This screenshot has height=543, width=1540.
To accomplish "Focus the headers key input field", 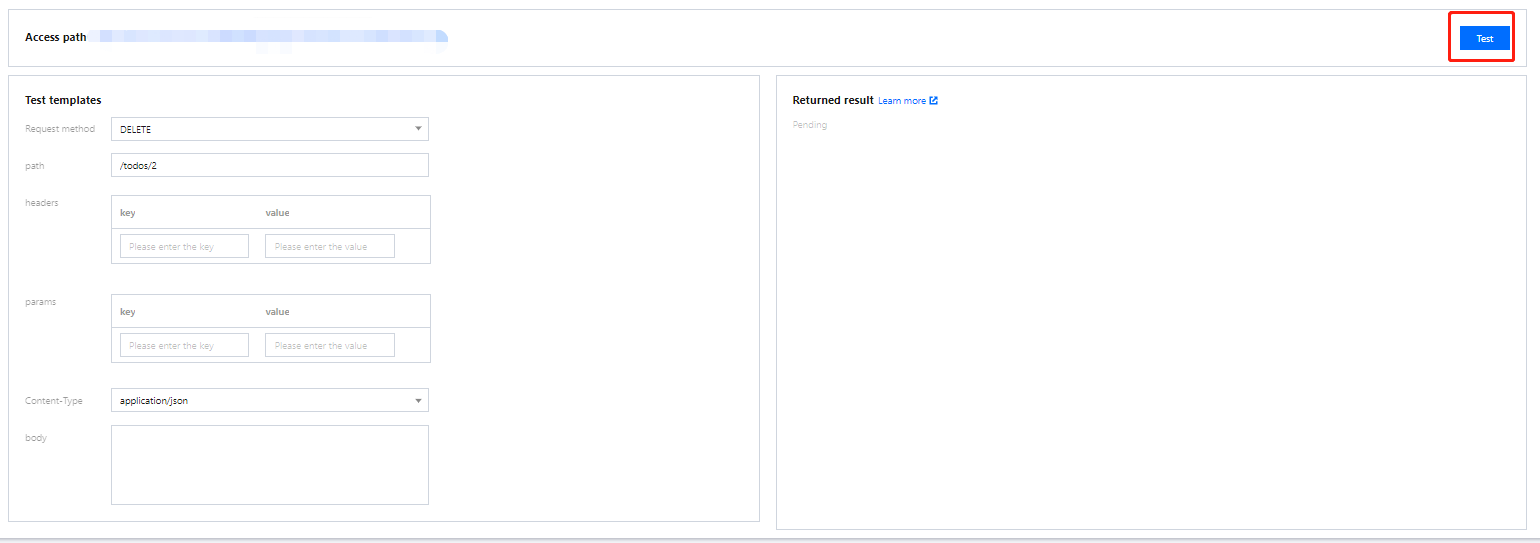I will 184,246.
